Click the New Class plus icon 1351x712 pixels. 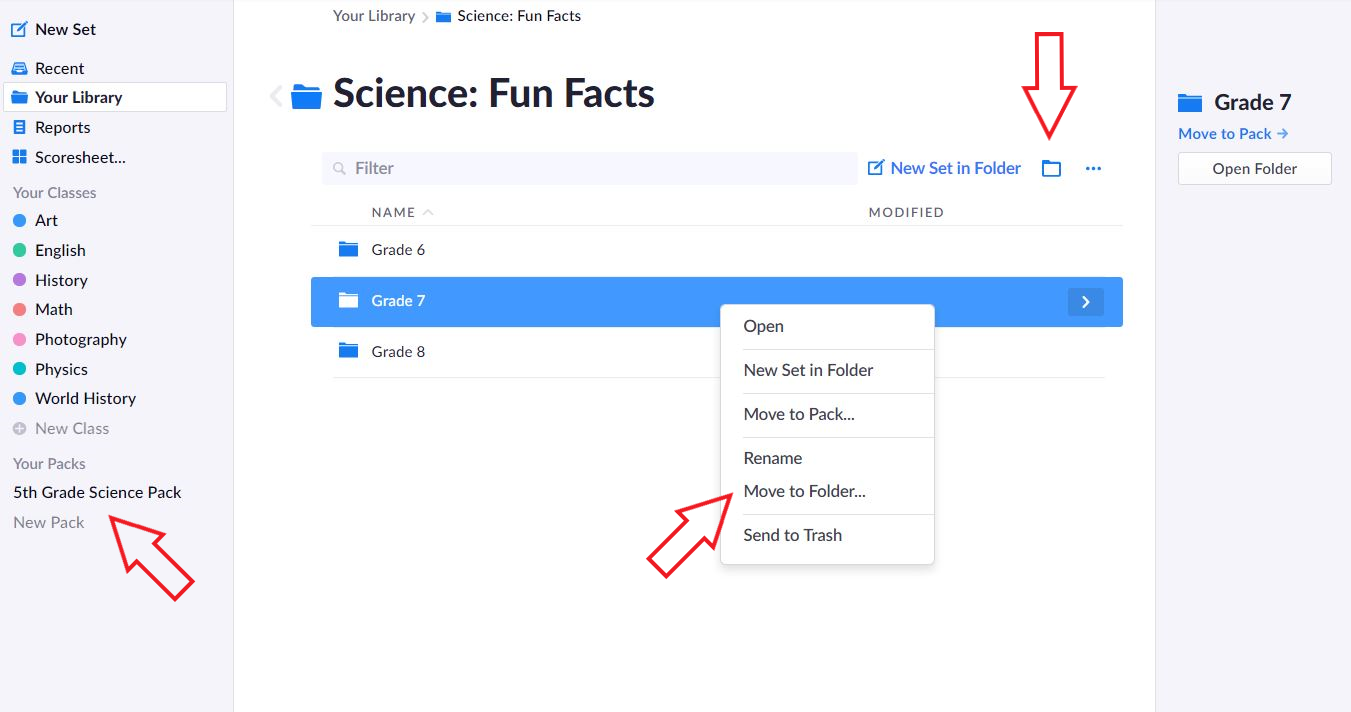(19, 428)
